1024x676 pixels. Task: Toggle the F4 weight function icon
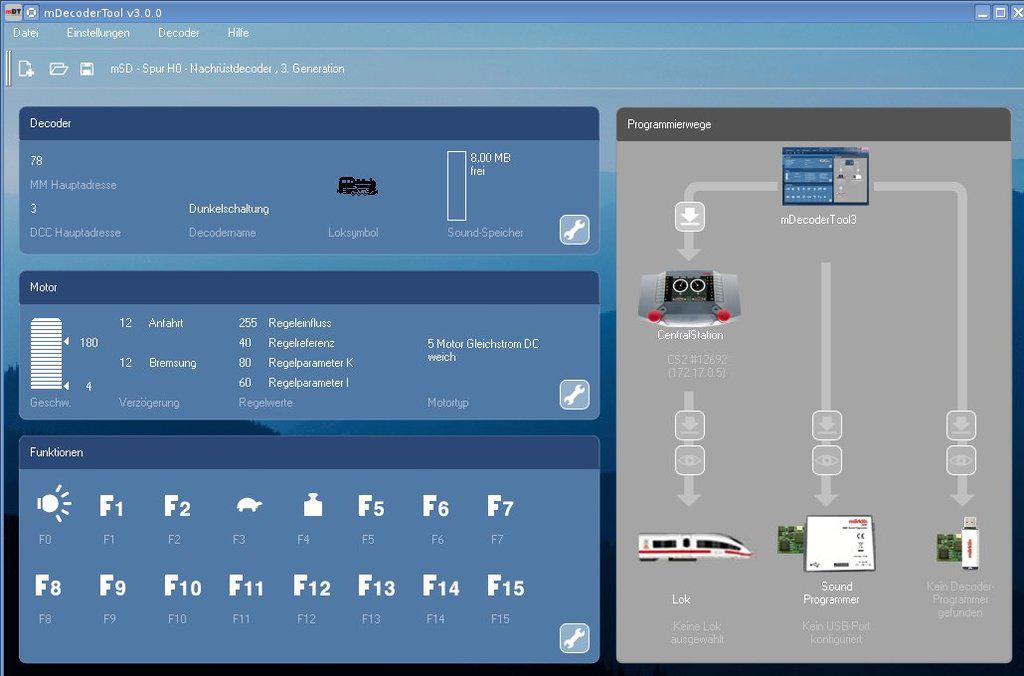click(x=312, y=505)
